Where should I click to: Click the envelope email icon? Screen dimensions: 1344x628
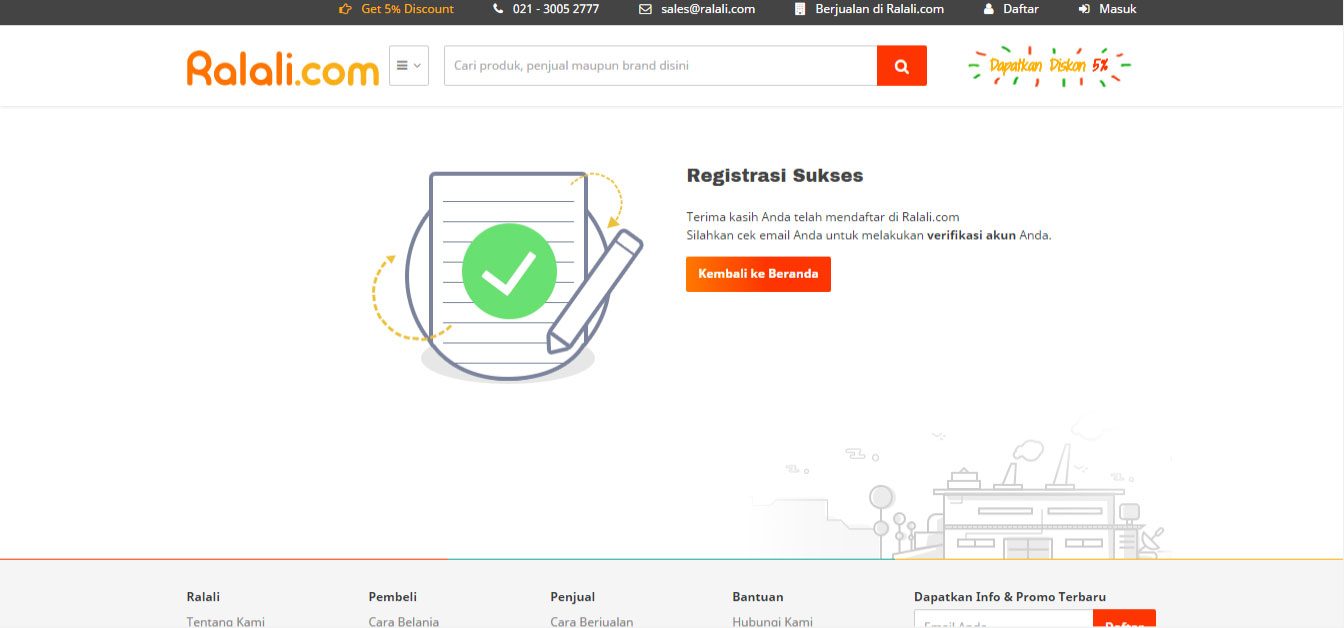(645, 9)
